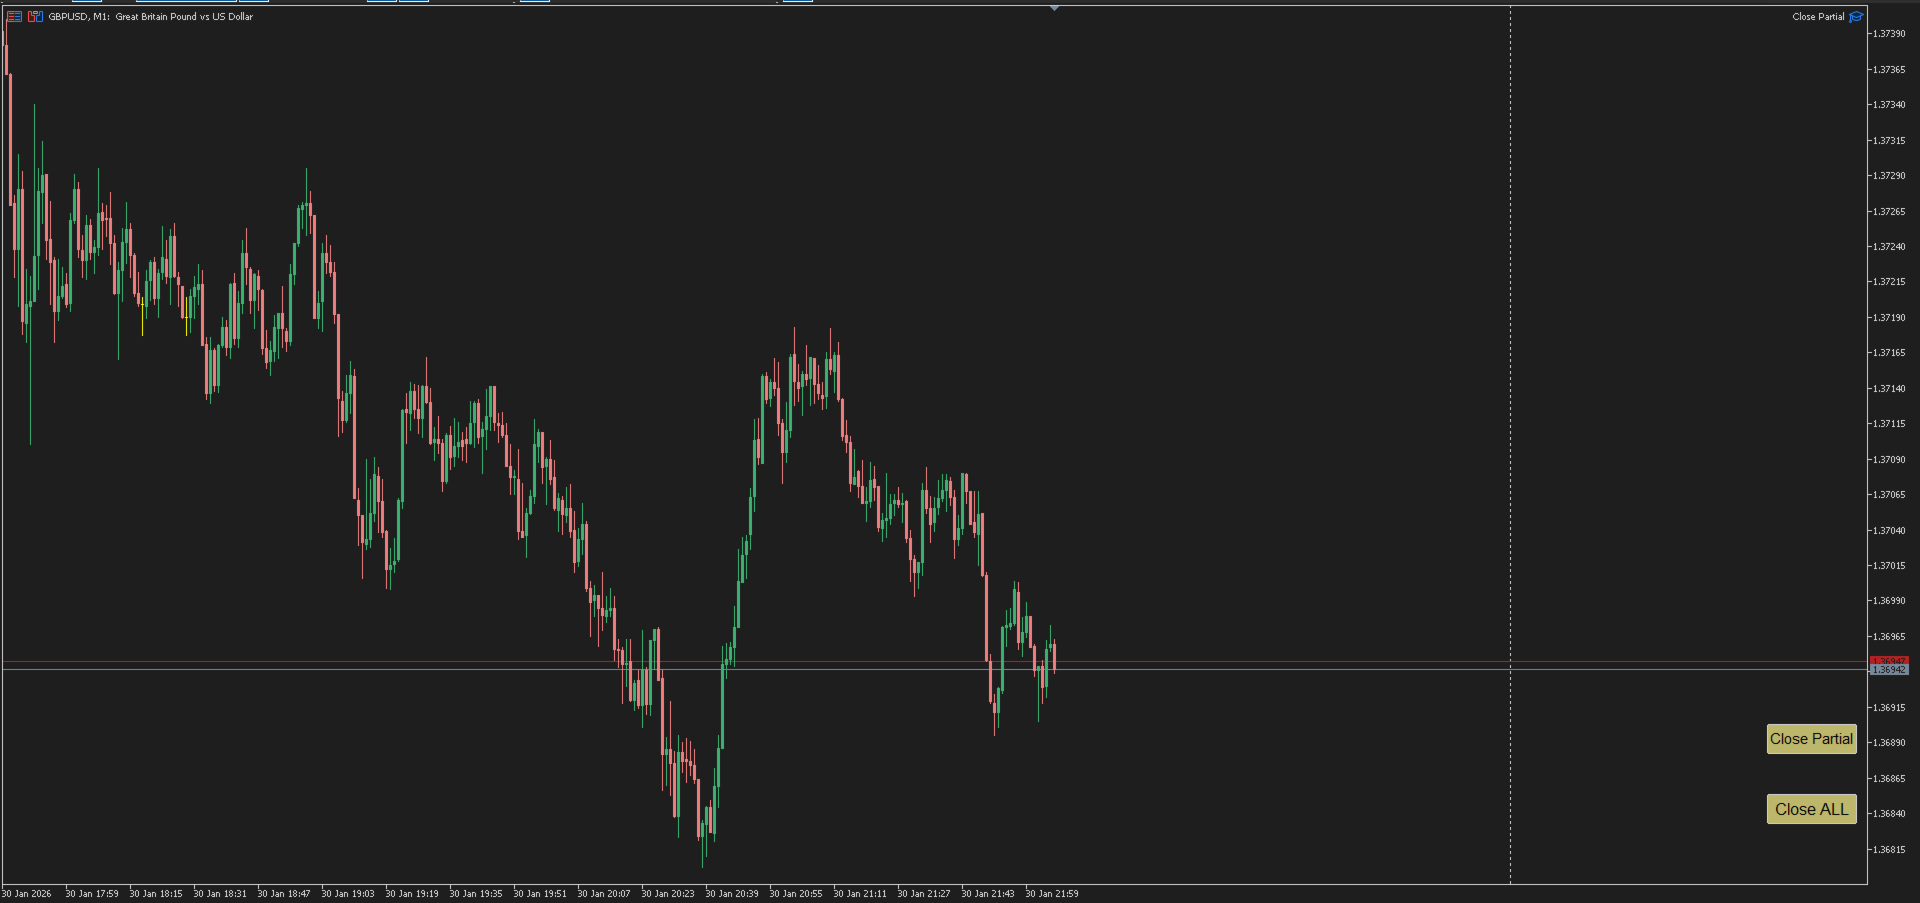Click the yellow Close Partial button

click(1811, 739)
